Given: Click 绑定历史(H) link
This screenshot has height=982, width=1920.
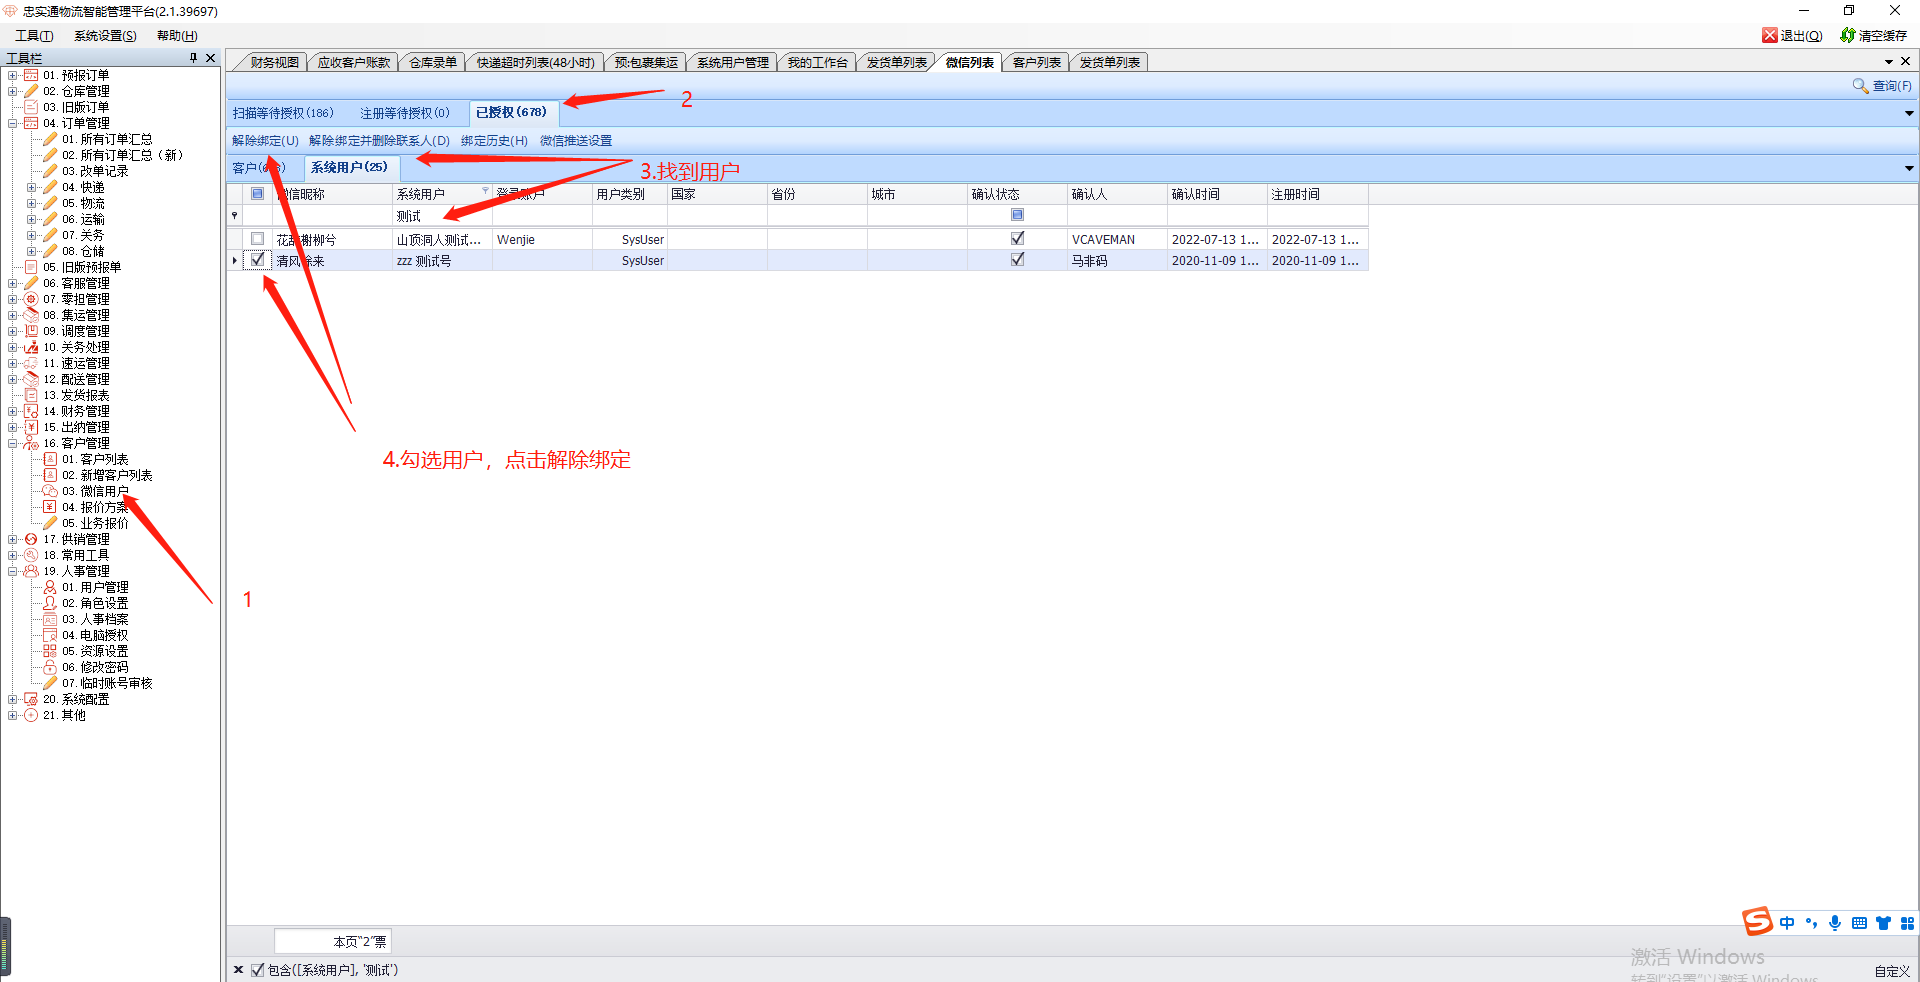Looking at the screenshot, I should pyautogui.click(x=494, y=141).
